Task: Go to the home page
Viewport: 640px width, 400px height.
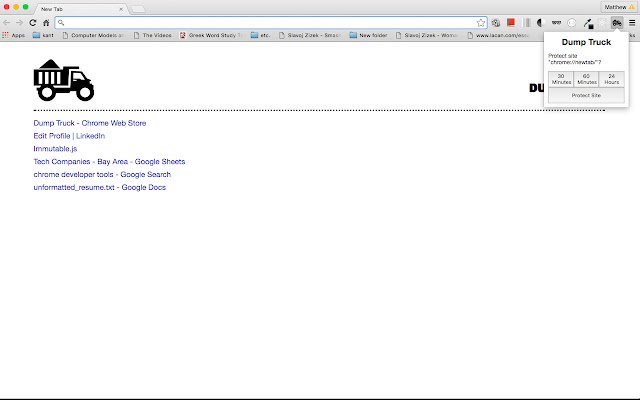Action: (46, 23)
